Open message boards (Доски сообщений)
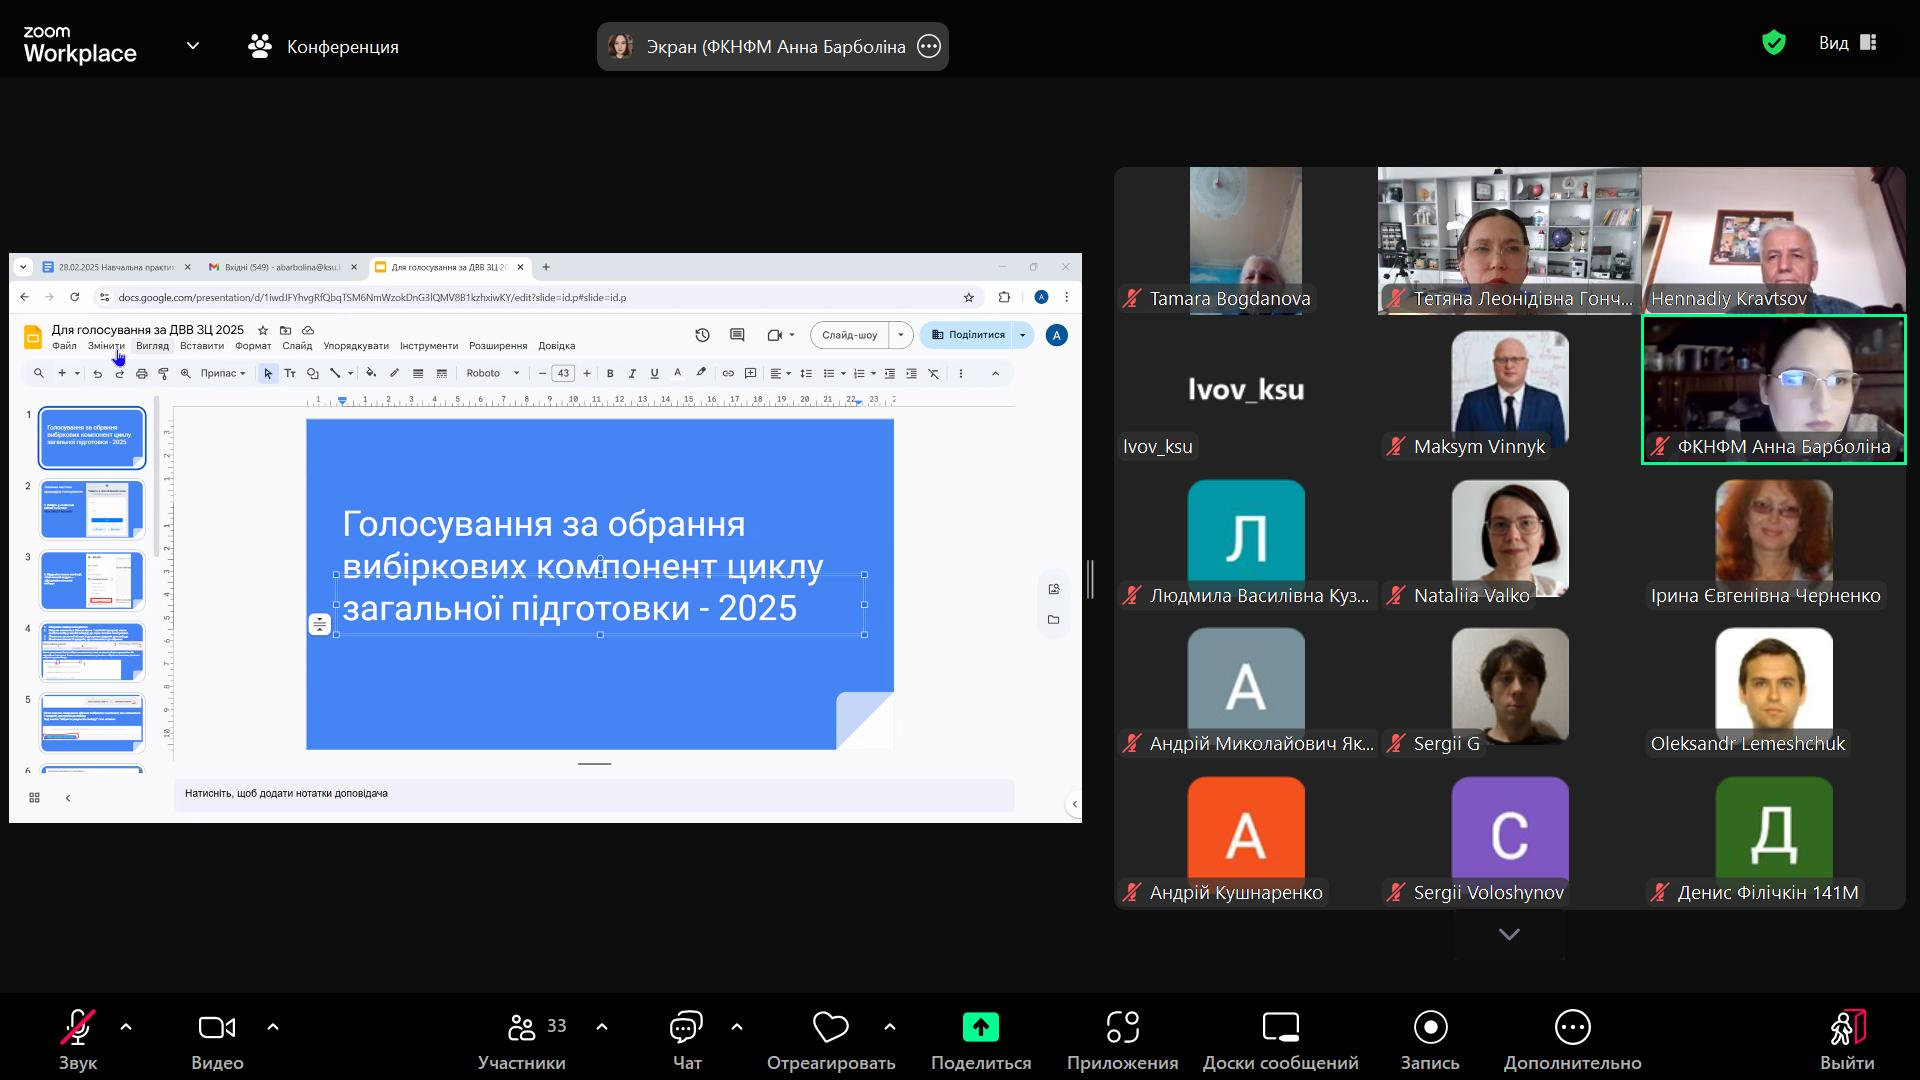The width and height of the screenshot is (1920, 1080). (x=1280, y=1040)
